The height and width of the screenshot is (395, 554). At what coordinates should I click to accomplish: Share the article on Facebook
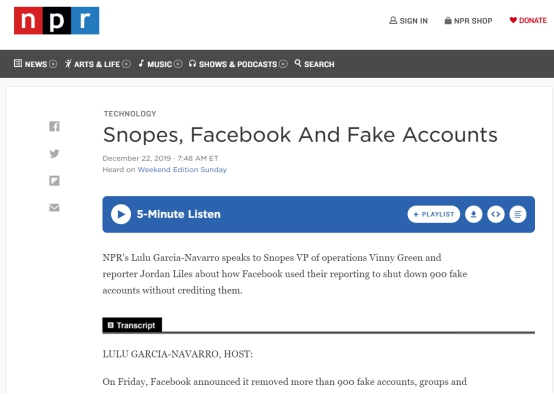coord(54,126)
